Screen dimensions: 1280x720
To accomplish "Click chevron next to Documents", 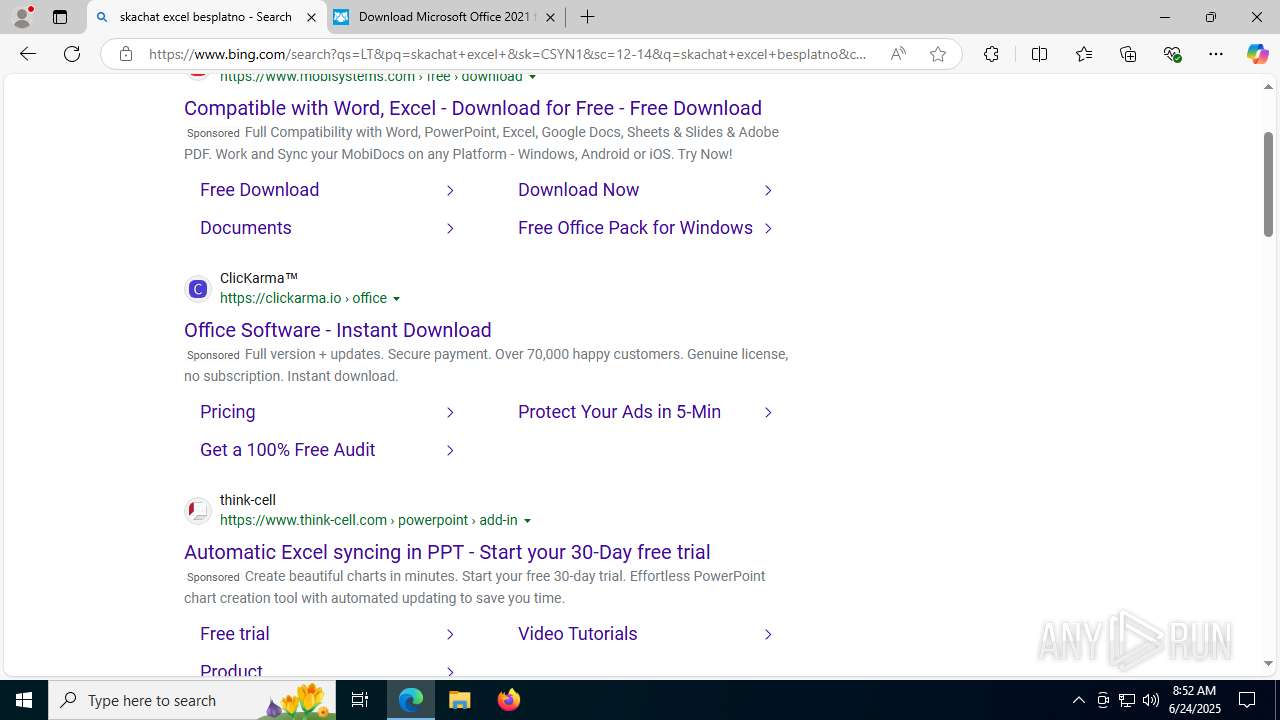I will click(x=450, y=229).
